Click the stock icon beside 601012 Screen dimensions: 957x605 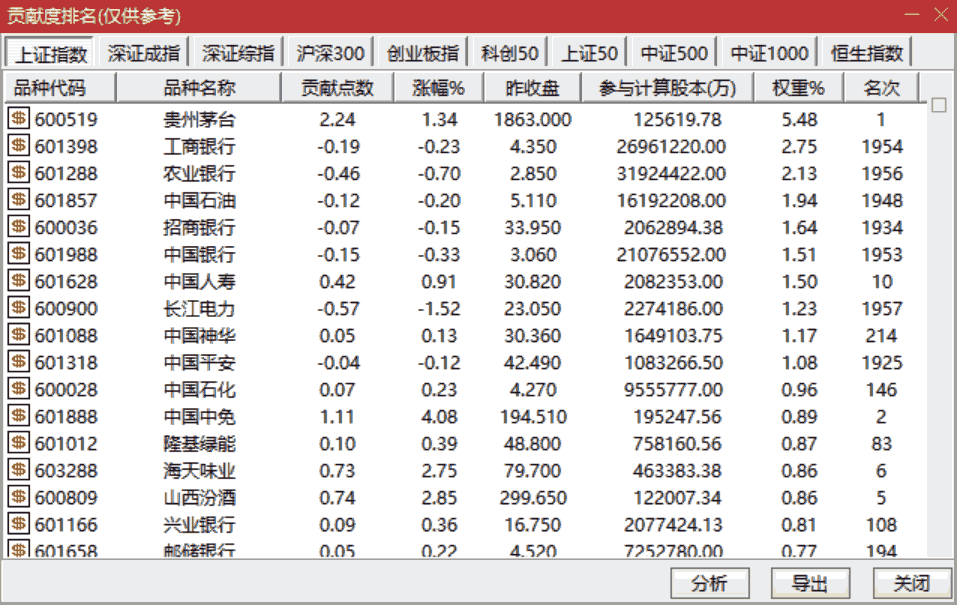(18, 443)
